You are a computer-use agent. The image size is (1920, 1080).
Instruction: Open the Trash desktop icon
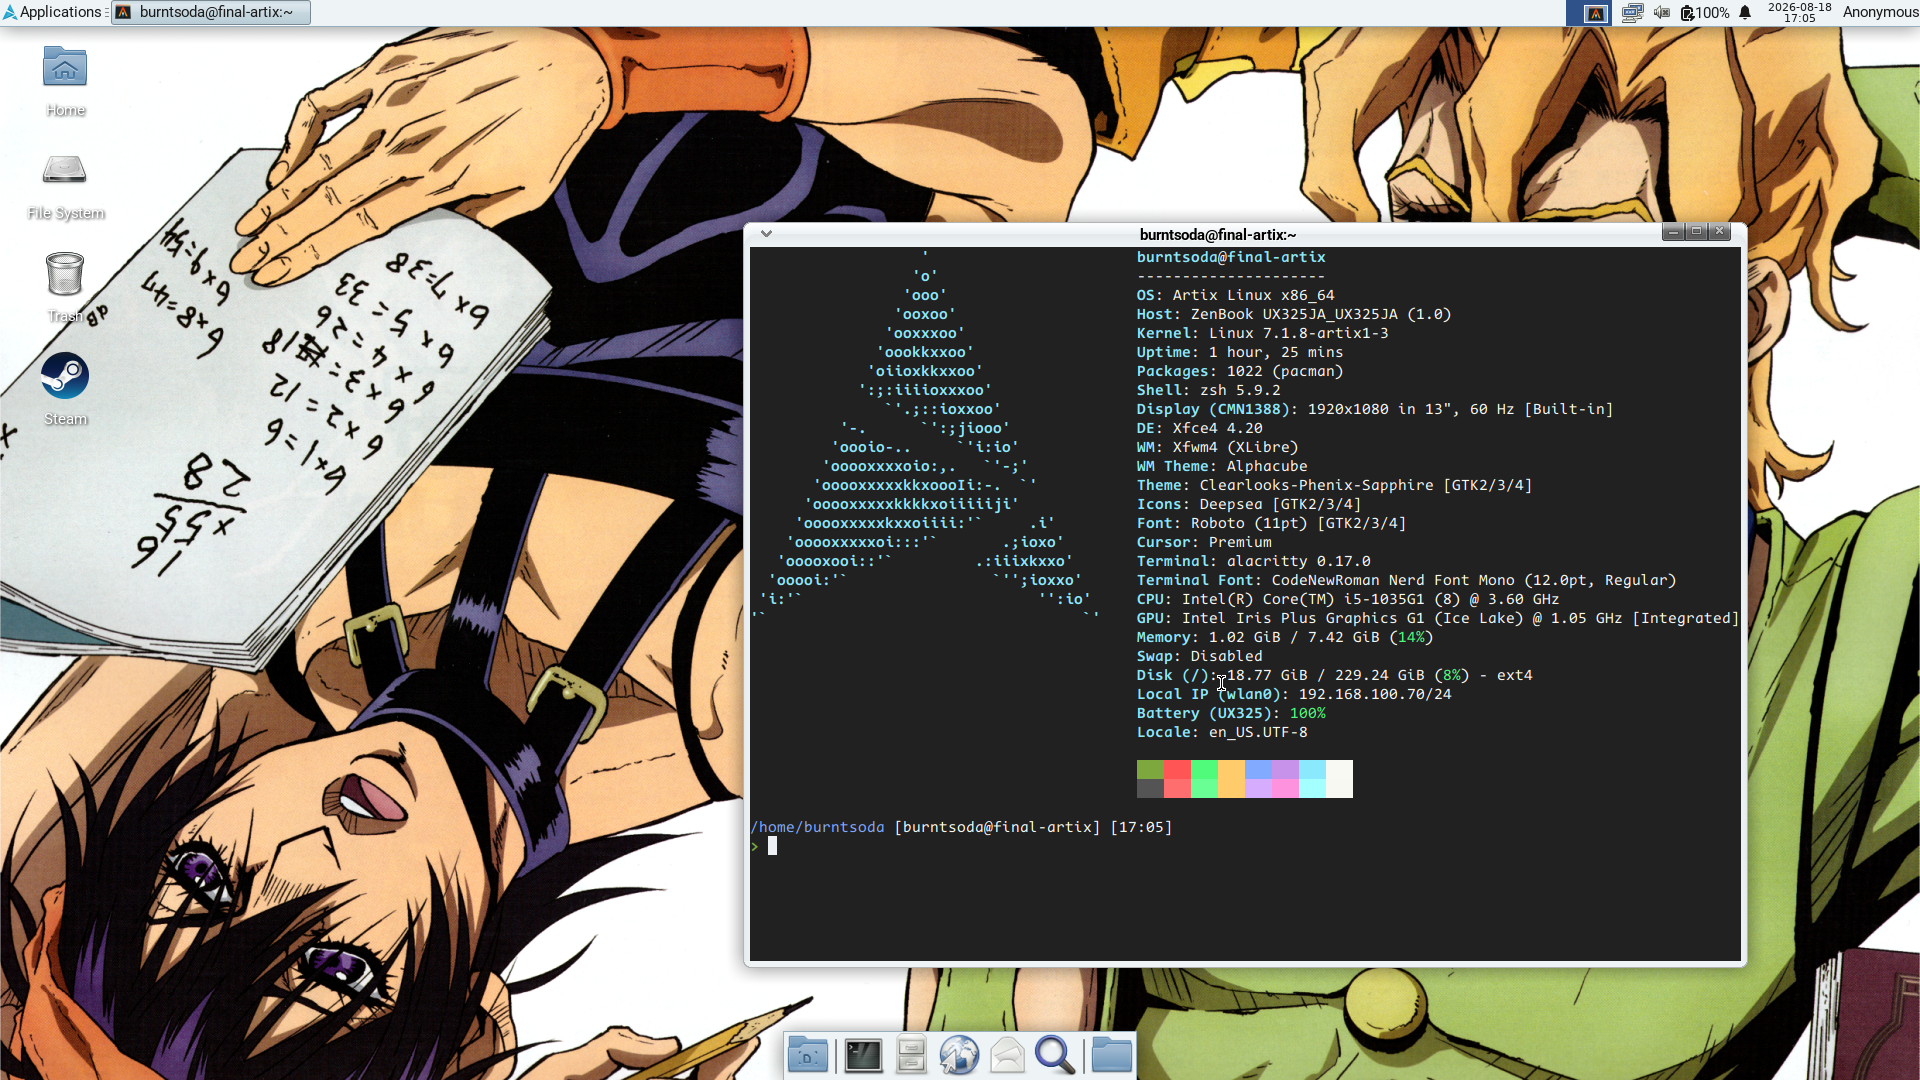65,289
